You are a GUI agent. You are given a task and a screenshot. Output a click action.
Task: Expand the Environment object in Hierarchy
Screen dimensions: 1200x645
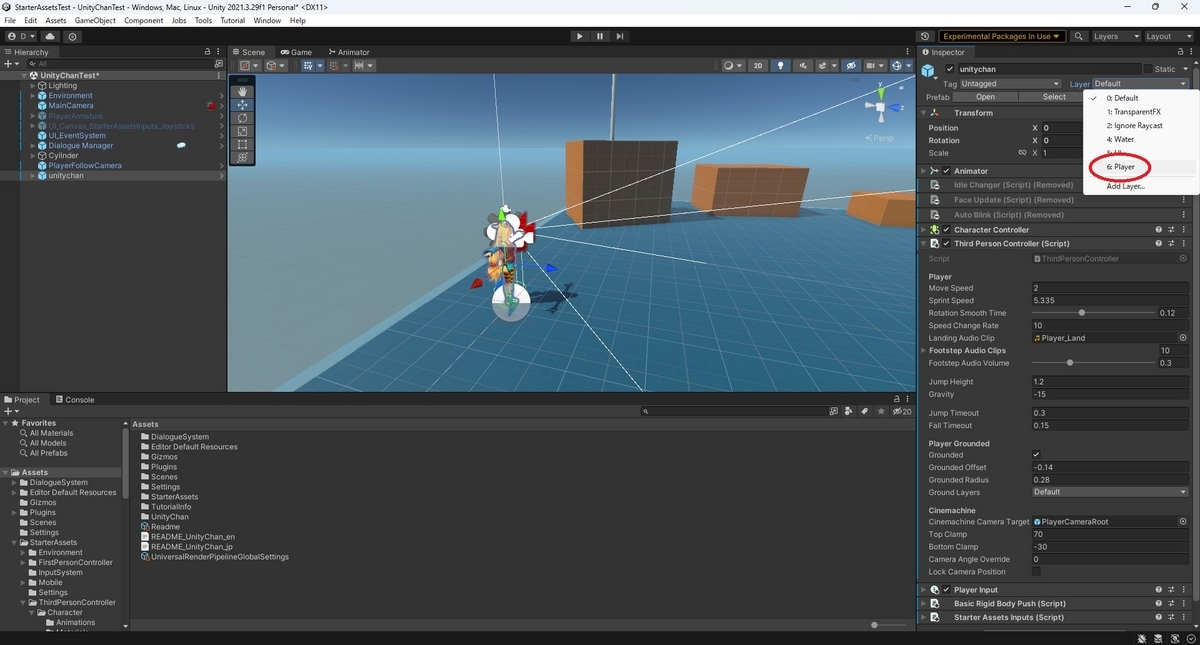[33, 96]
